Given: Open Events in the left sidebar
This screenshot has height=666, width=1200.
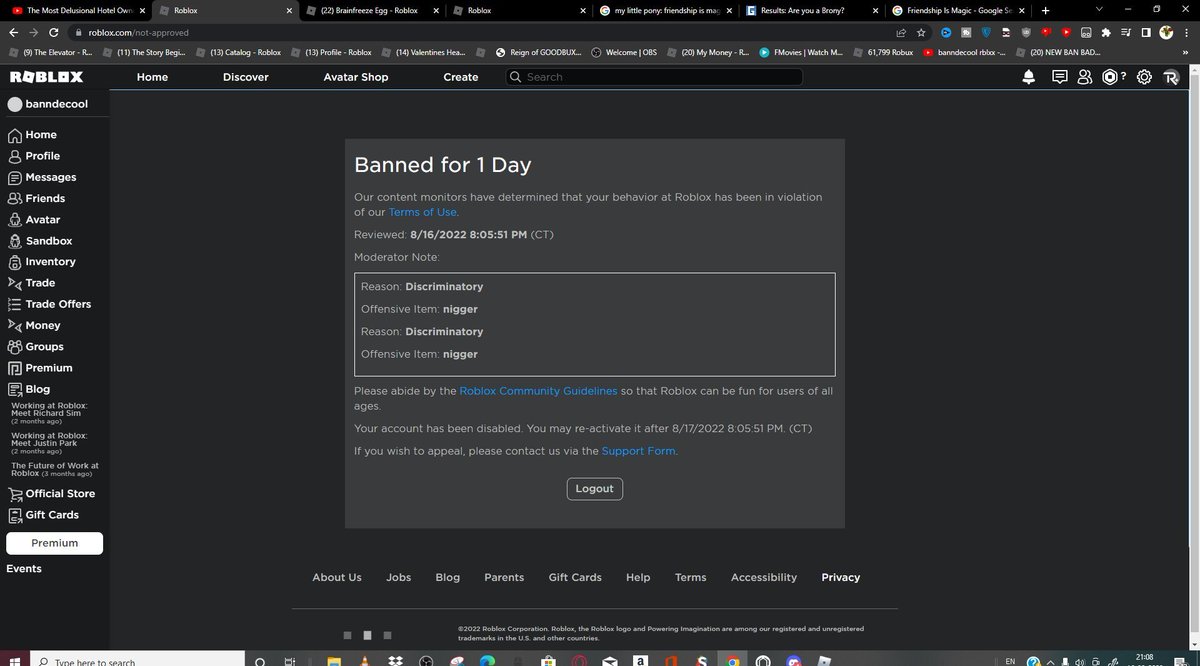Looking at the screenshot, I should [x=24, y=568].
